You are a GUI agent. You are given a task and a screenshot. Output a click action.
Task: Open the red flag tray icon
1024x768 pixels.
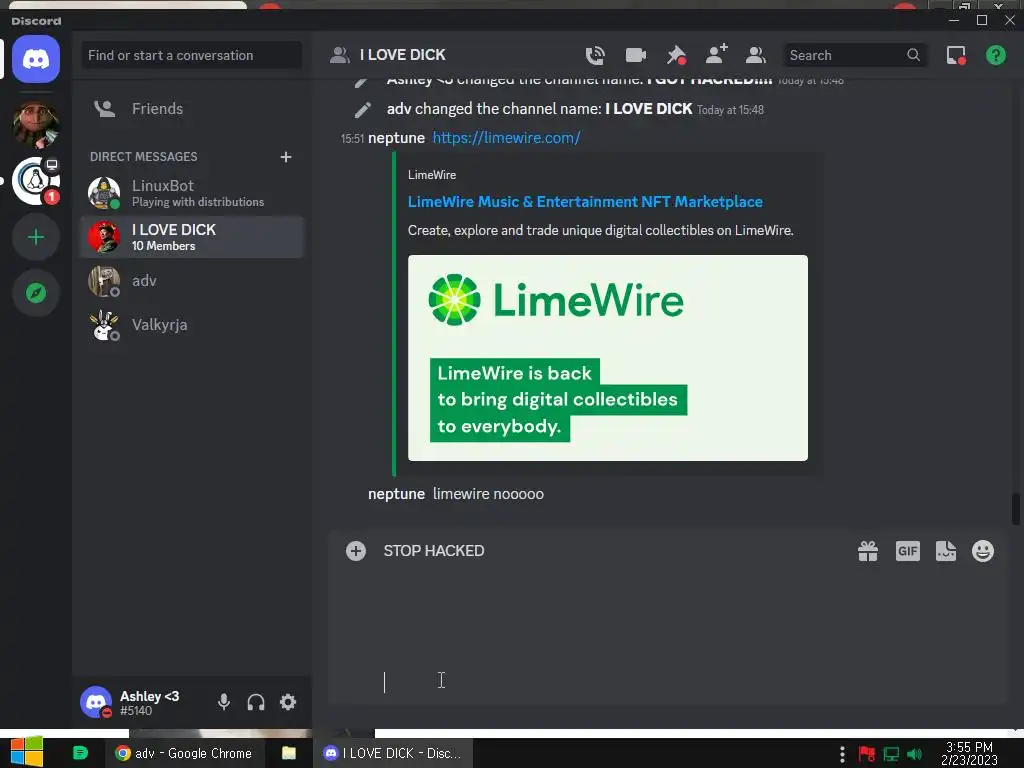click(867, 754)
